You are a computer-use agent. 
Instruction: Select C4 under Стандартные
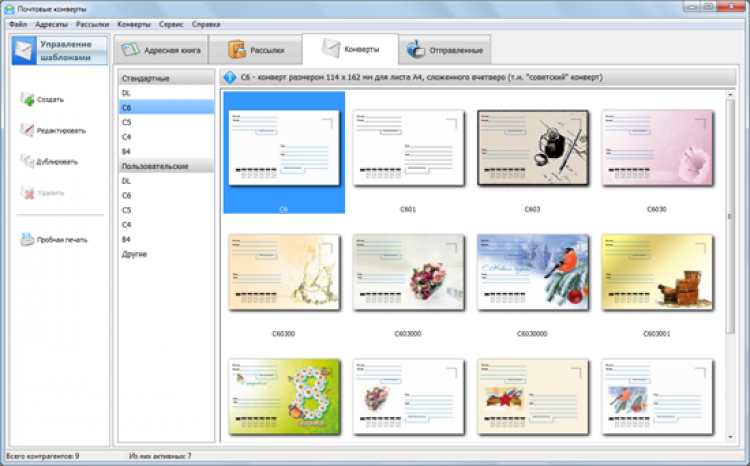(166, 137)
